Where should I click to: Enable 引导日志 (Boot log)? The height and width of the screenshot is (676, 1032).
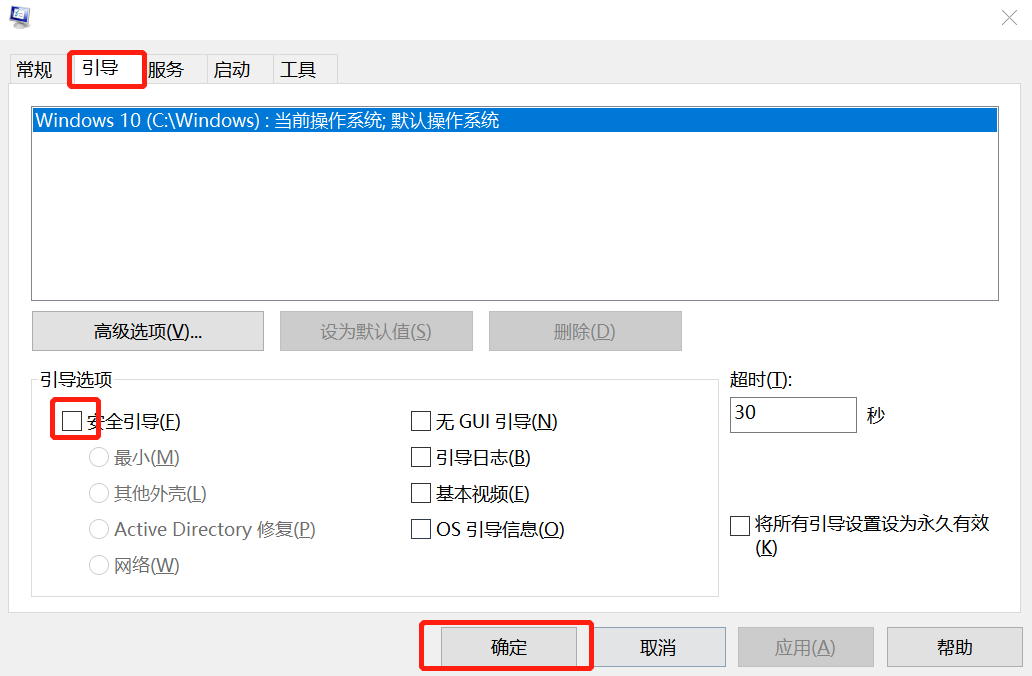point(421,457)
